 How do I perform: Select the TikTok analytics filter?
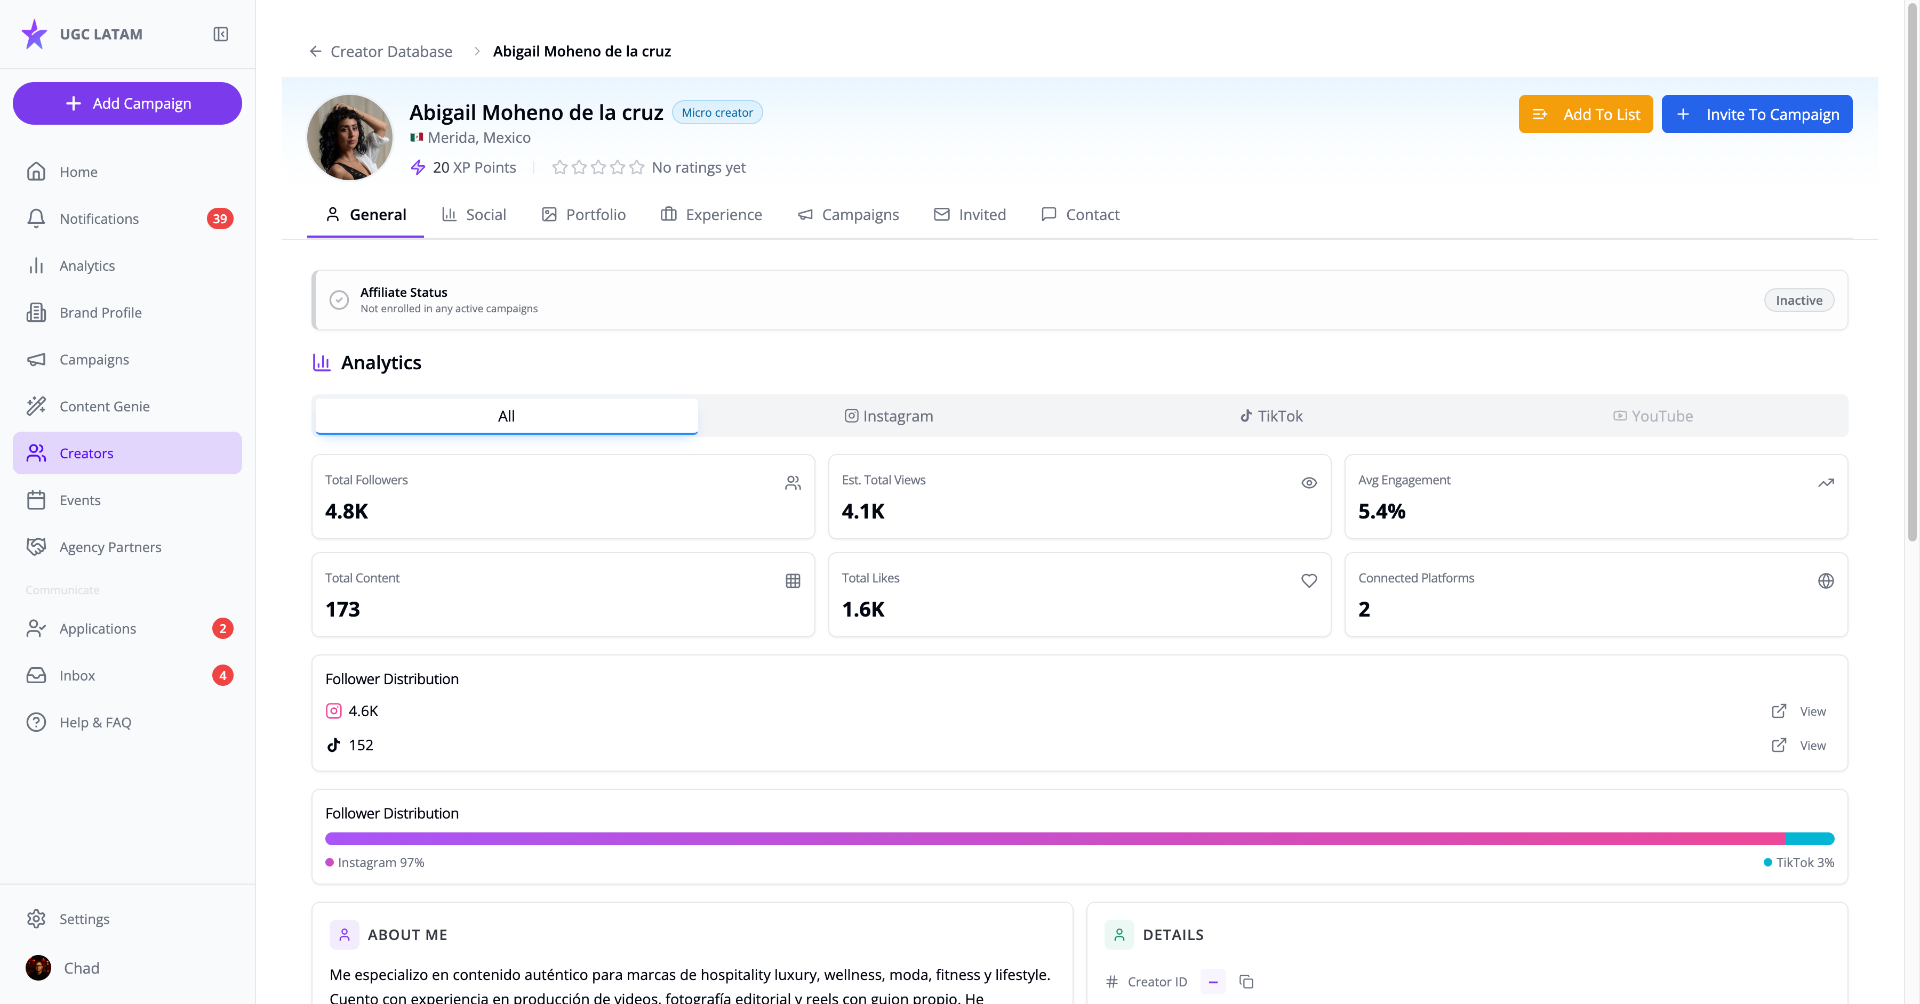(1271, 416)
